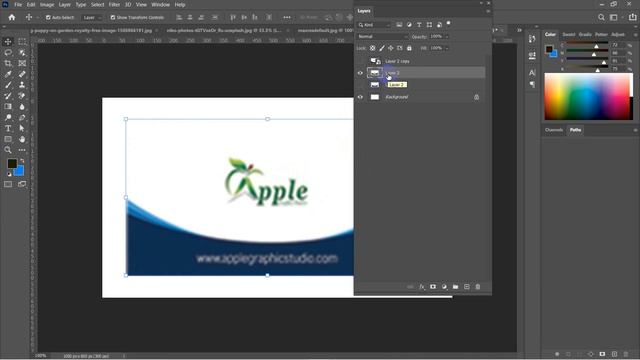Open the File menu
The height and width of the screenshot is (360, 640).
[18, 4]
